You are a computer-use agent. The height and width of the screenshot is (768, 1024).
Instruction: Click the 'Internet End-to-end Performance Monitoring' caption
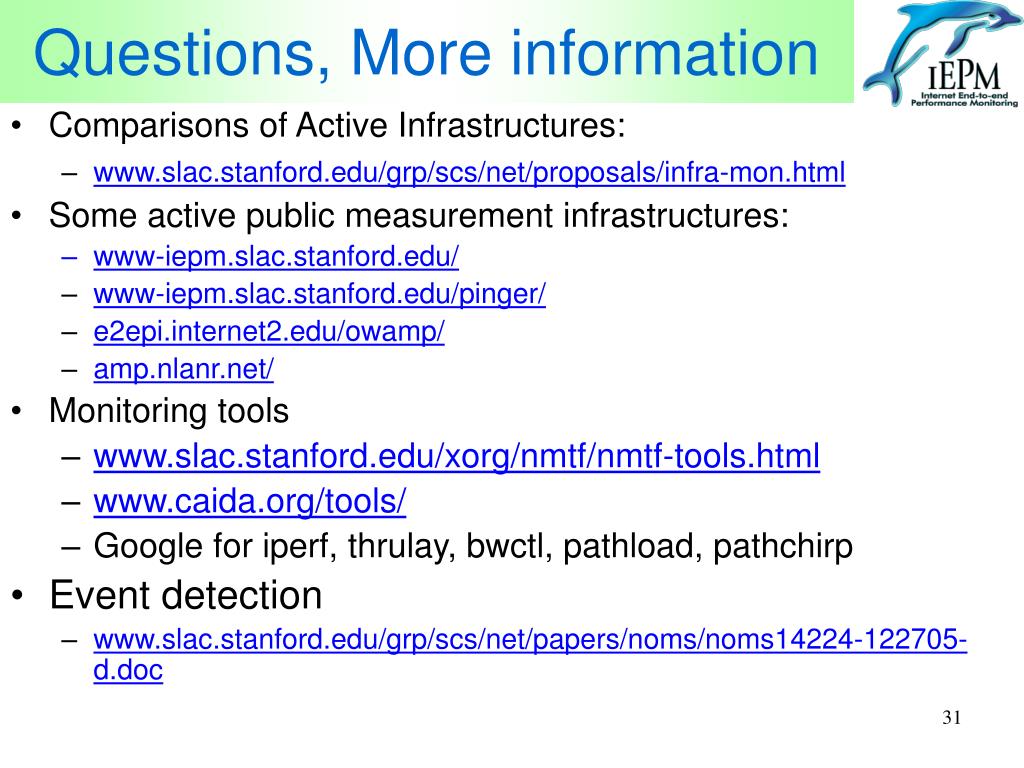click(x=964, y=99)
